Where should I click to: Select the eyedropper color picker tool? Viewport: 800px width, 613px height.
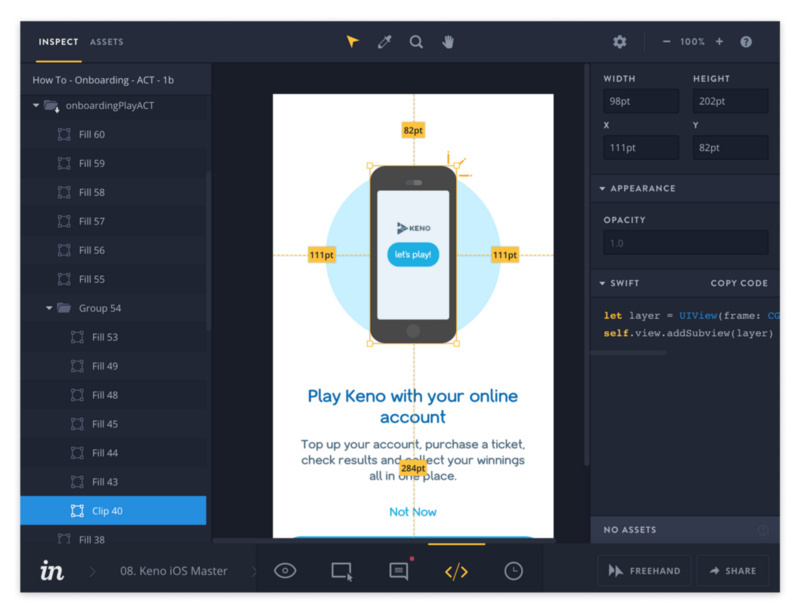[x=383, y=42]
